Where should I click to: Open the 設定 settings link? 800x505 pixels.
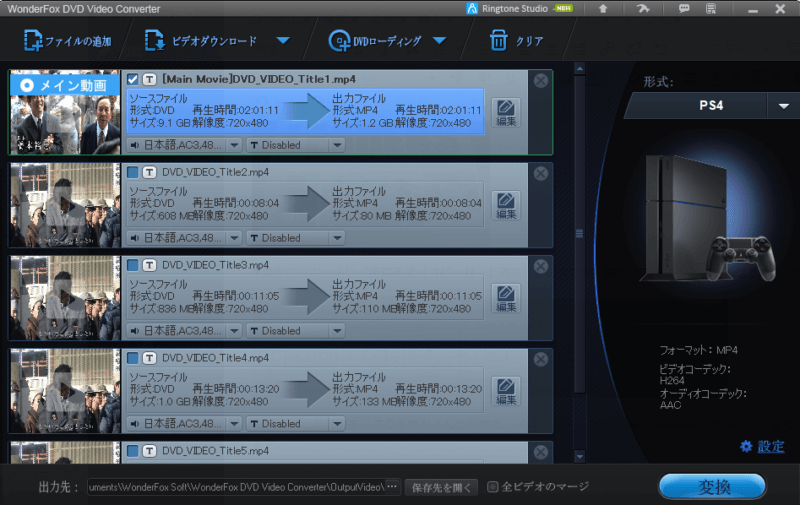762,446
